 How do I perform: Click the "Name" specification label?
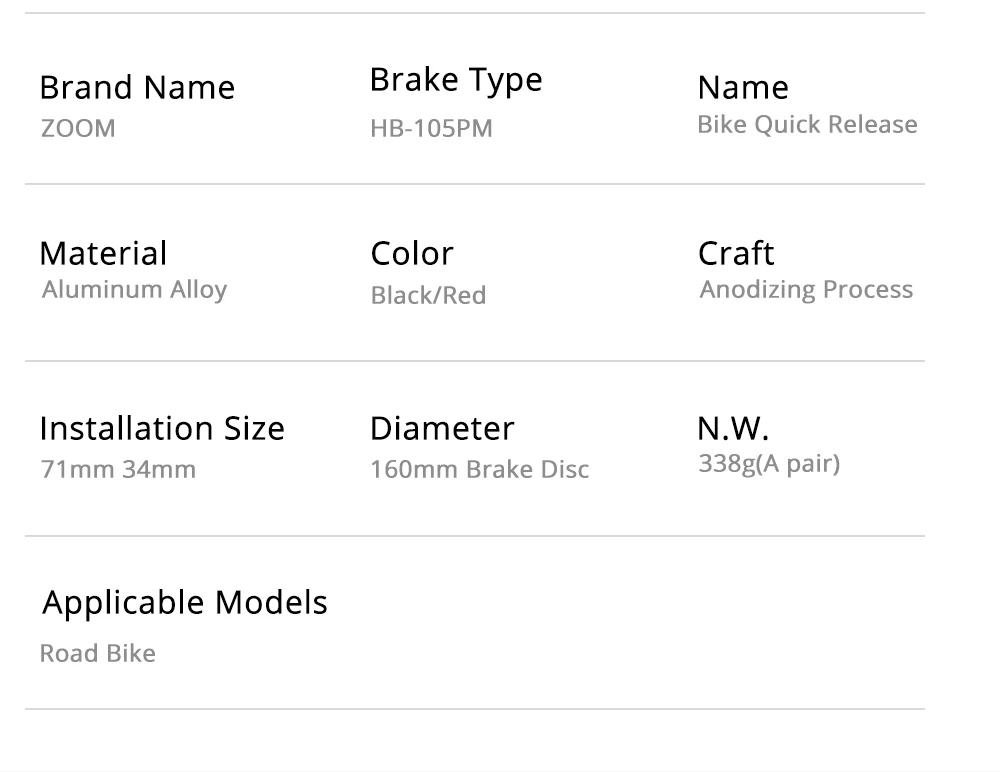[743, 88]
